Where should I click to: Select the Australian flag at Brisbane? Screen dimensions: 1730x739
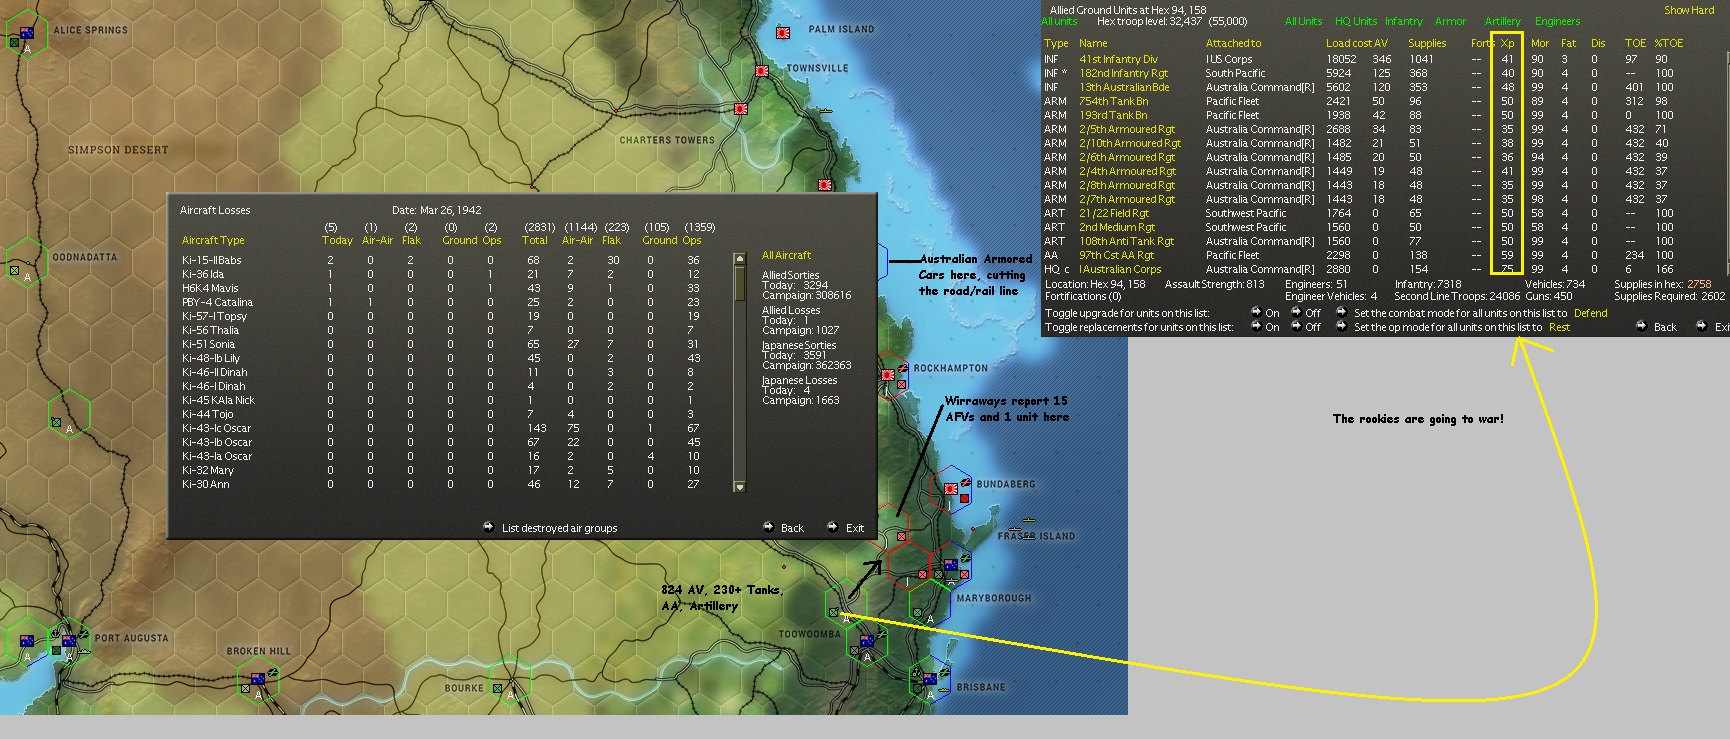pos(930,680)
